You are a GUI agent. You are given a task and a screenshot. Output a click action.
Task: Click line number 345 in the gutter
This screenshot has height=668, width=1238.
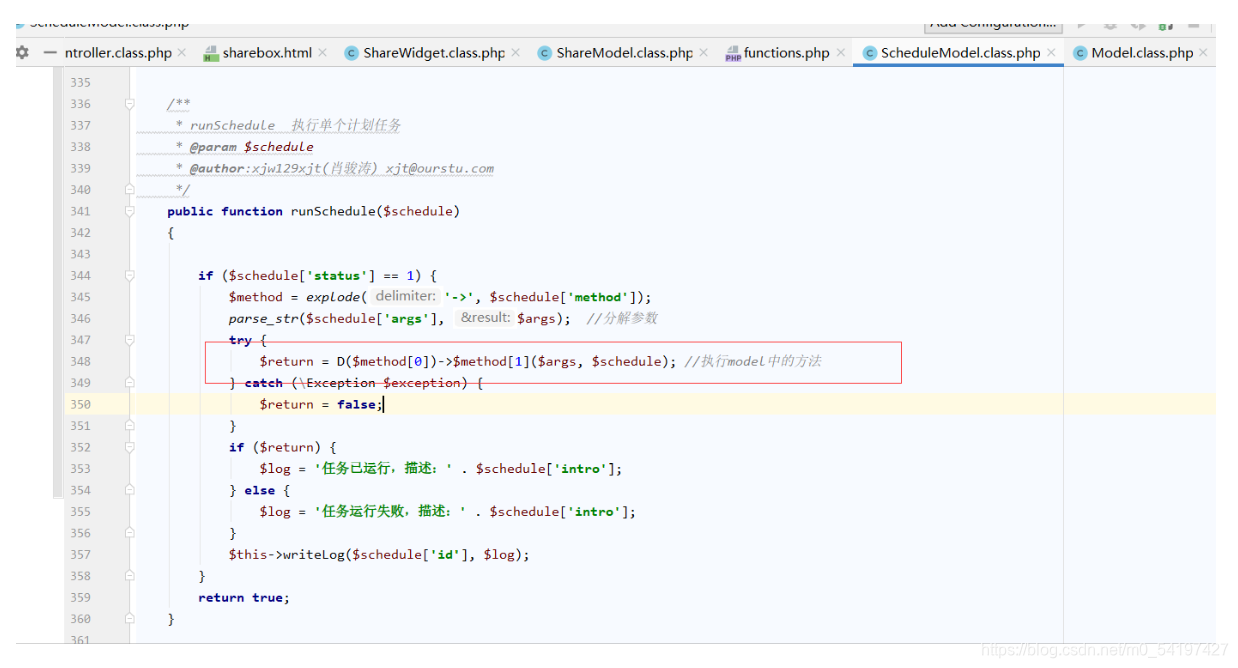tap(80, 297)
